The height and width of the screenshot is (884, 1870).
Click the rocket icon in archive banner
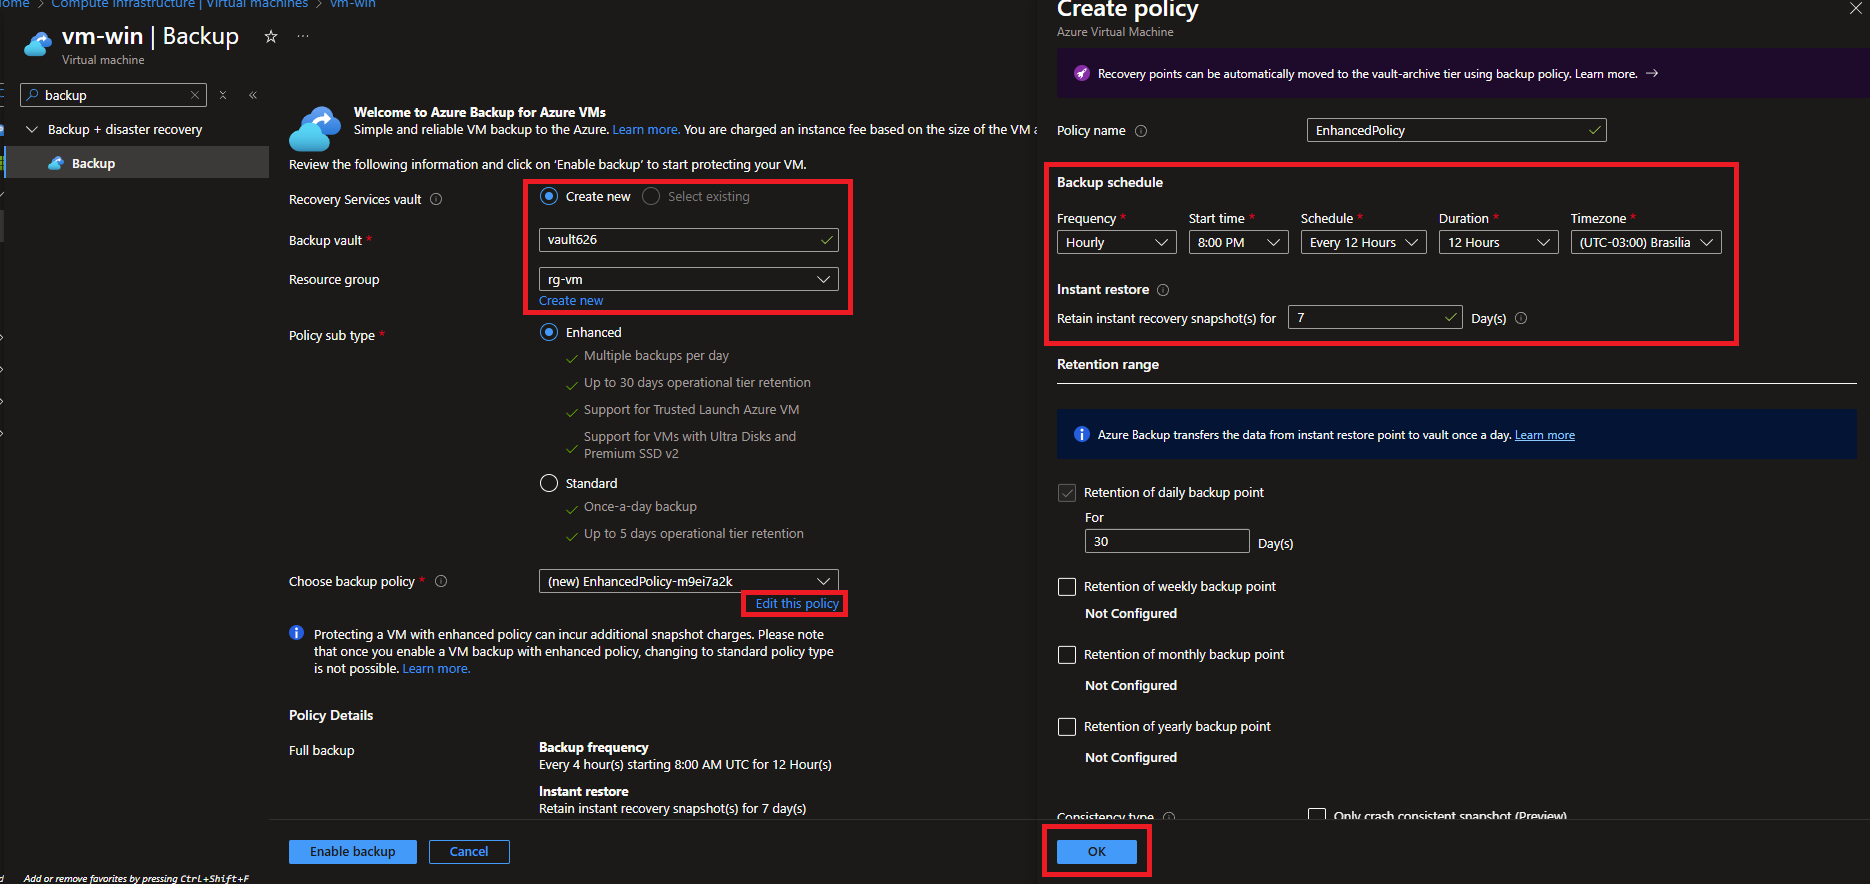tap(1081, 73)
